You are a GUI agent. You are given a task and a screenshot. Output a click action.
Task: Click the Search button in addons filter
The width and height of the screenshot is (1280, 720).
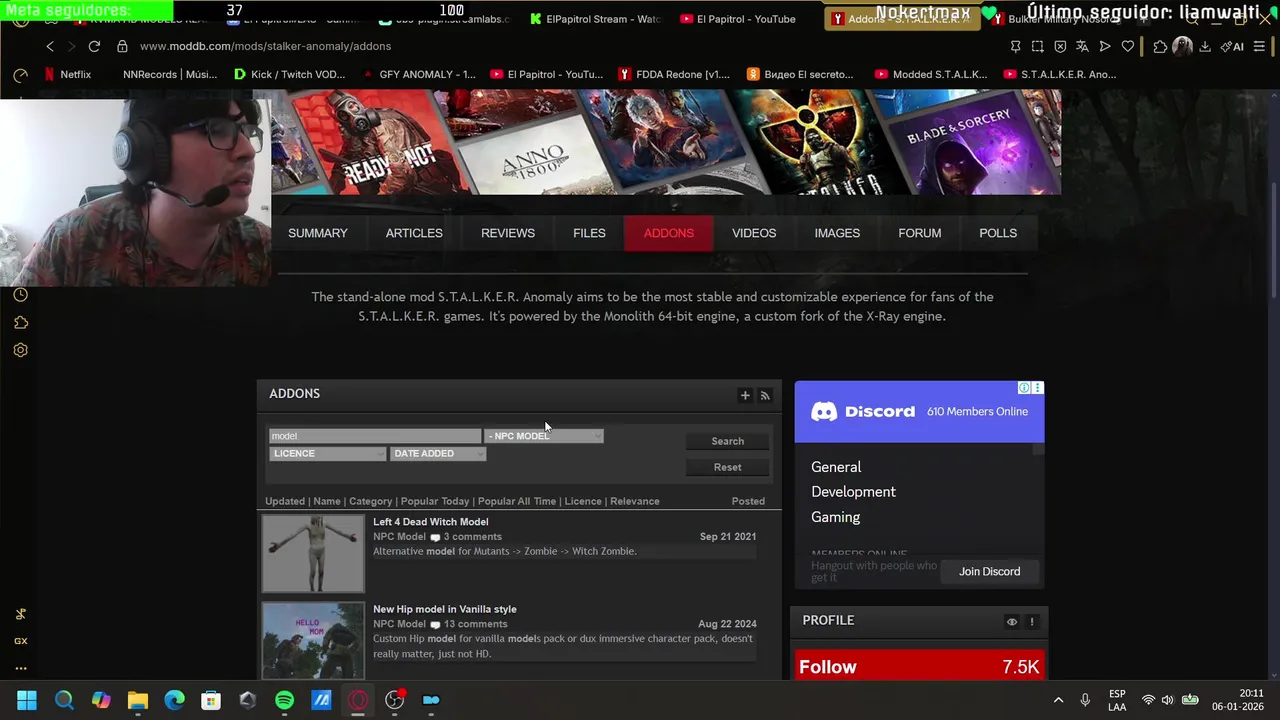[727, 441]
